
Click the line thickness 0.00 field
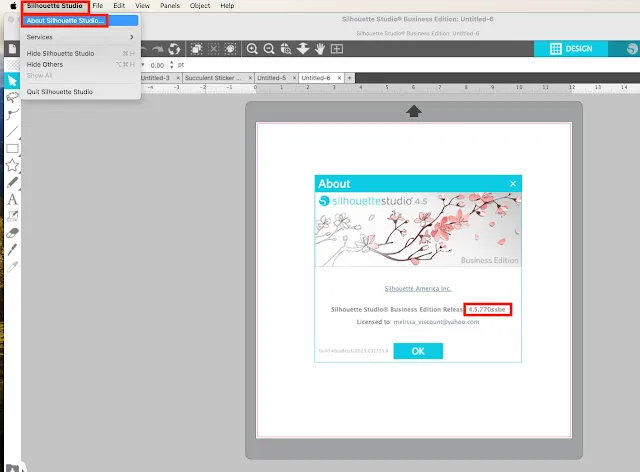(157, 65)
